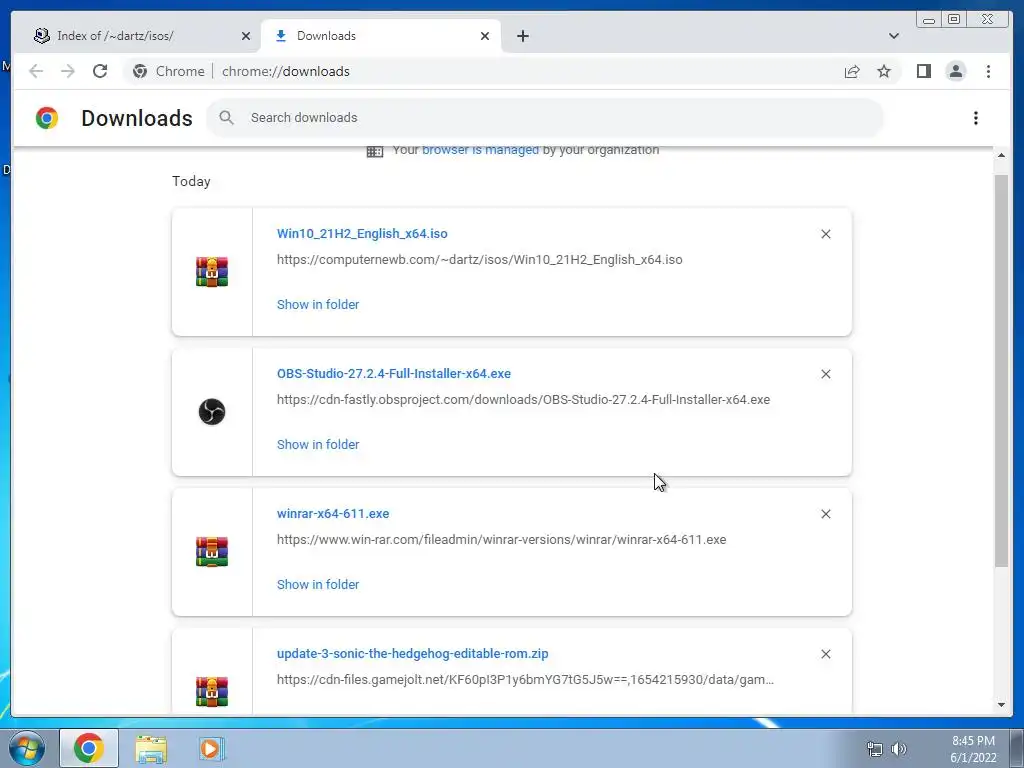Click the WinRAR icon for winrar-x64-611.exe
The height and width of the screenshot is (768, 1024).
[212, 552]
